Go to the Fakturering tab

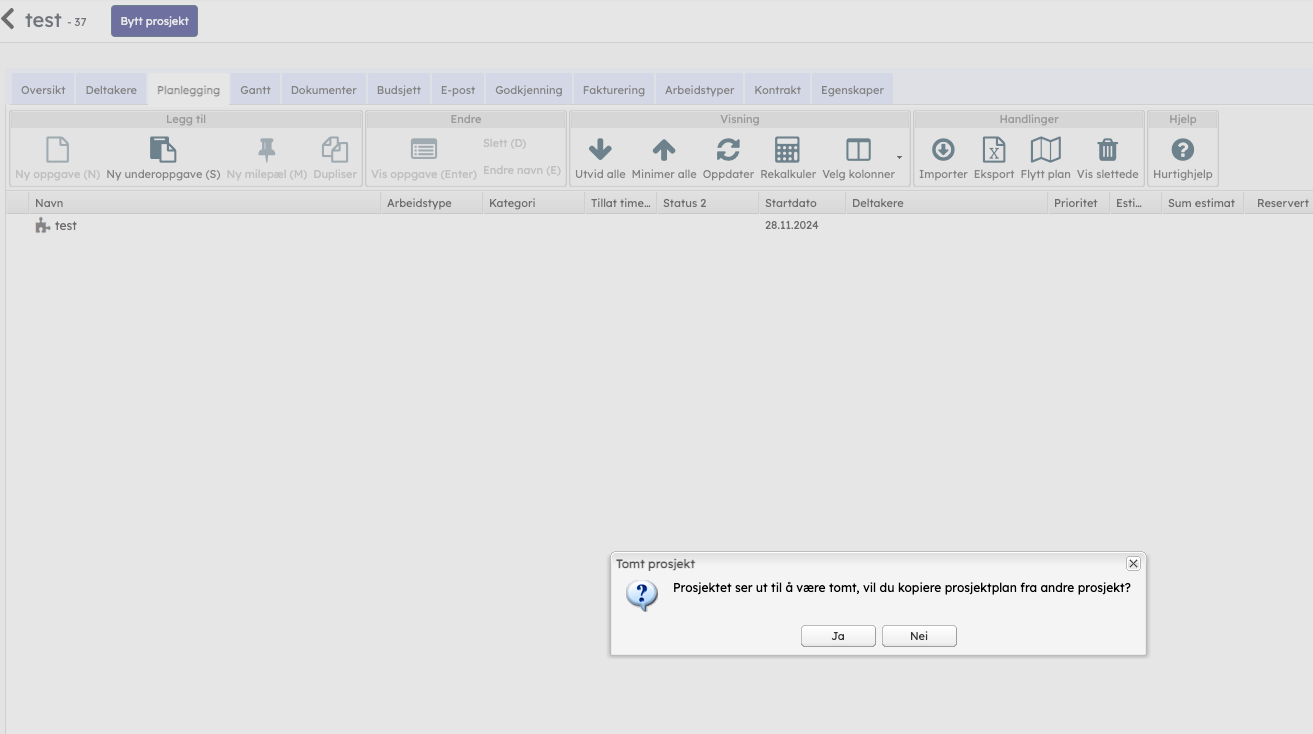tap(613, 90)
